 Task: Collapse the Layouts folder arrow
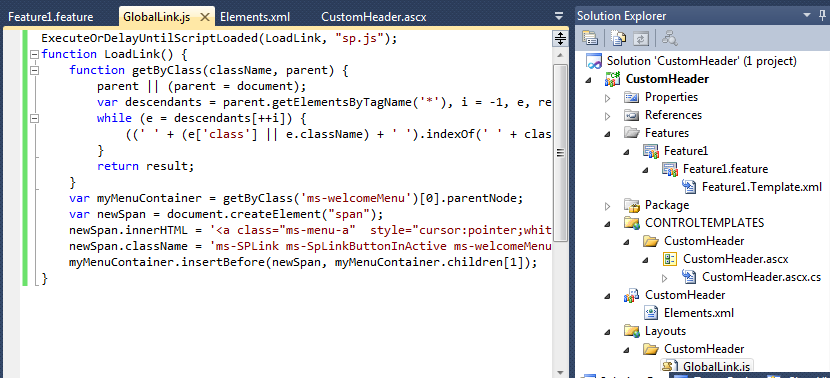tap(608, 331)
